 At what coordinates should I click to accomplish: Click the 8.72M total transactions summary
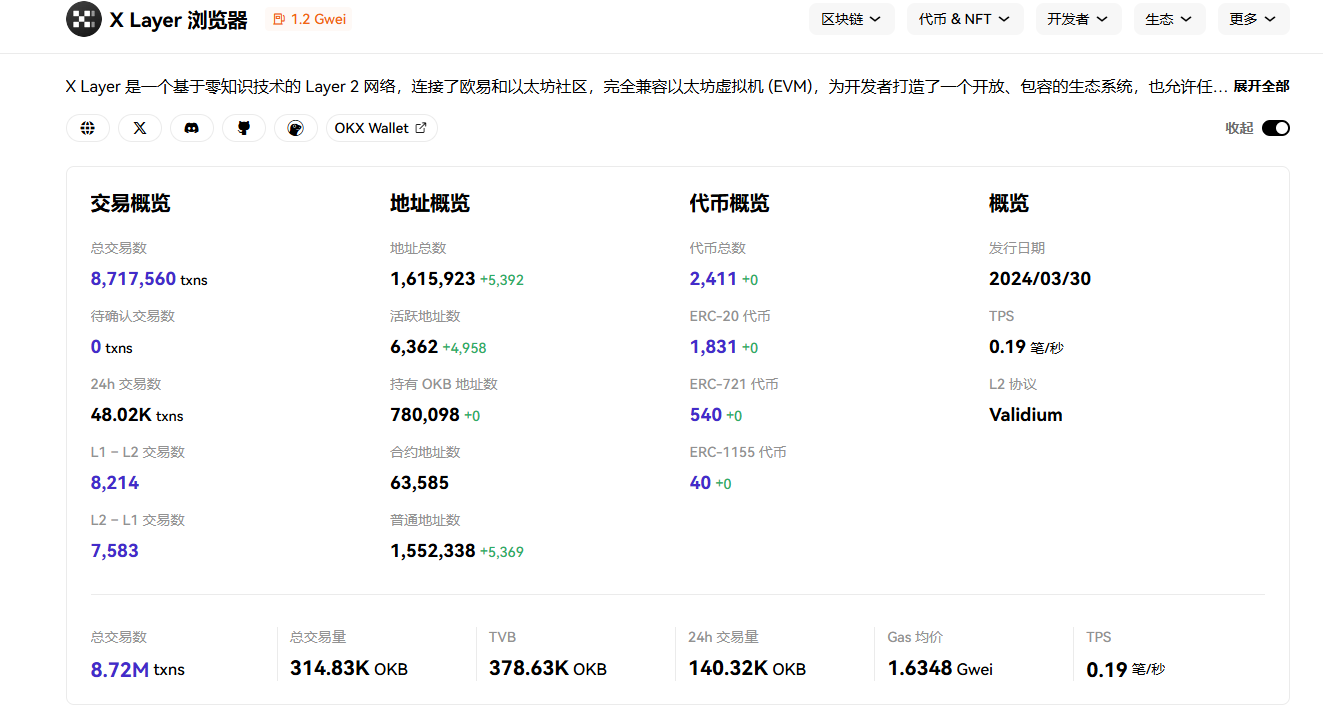120,669
